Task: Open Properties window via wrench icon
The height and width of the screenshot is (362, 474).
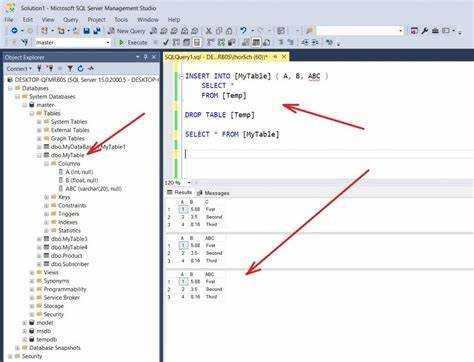Action: [424, 31]
